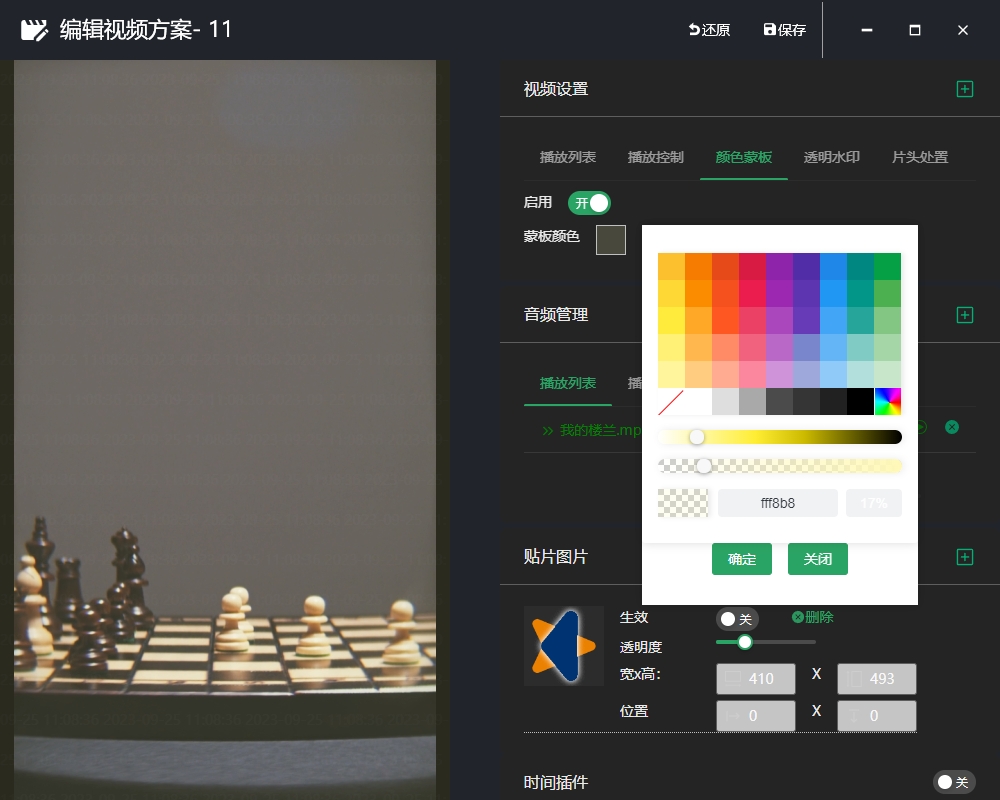Click the 蒙板颜色 color swatch

(611, 240)
